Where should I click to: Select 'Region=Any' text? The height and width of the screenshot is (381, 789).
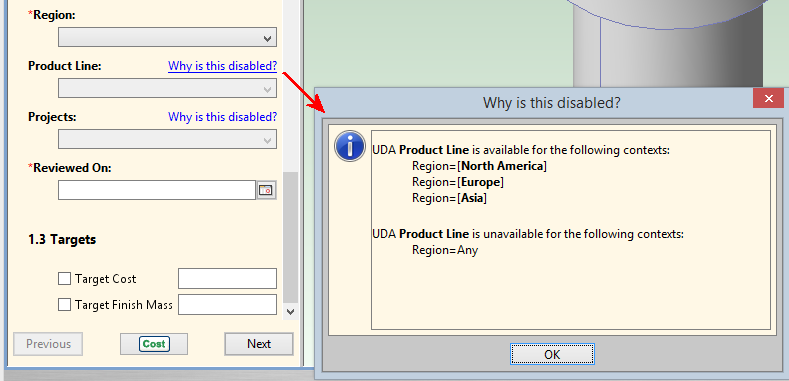[x=445, y=250]
